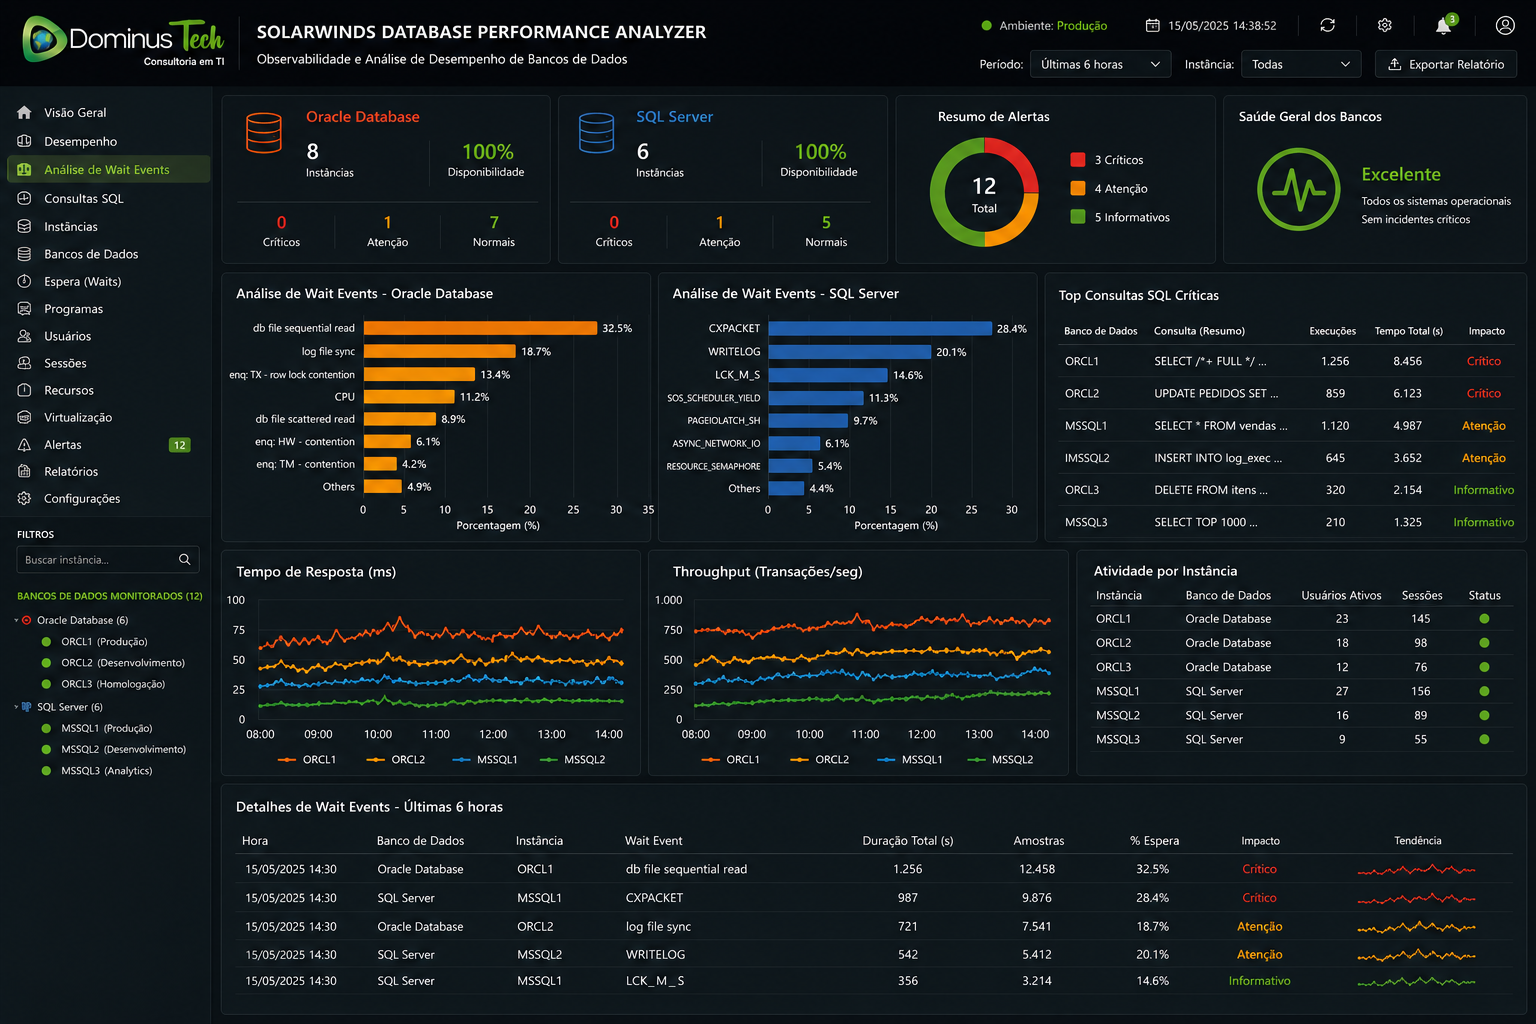Click orange 4 Atenção legend swatch

pyautogui.click(x=1078, y=188)
